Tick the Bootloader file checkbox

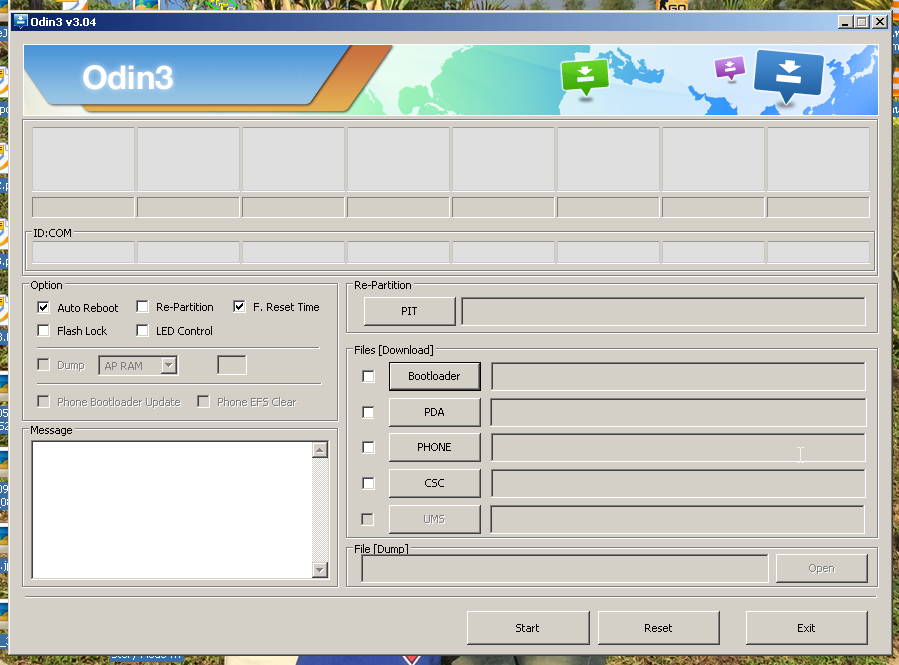(368, 376)
